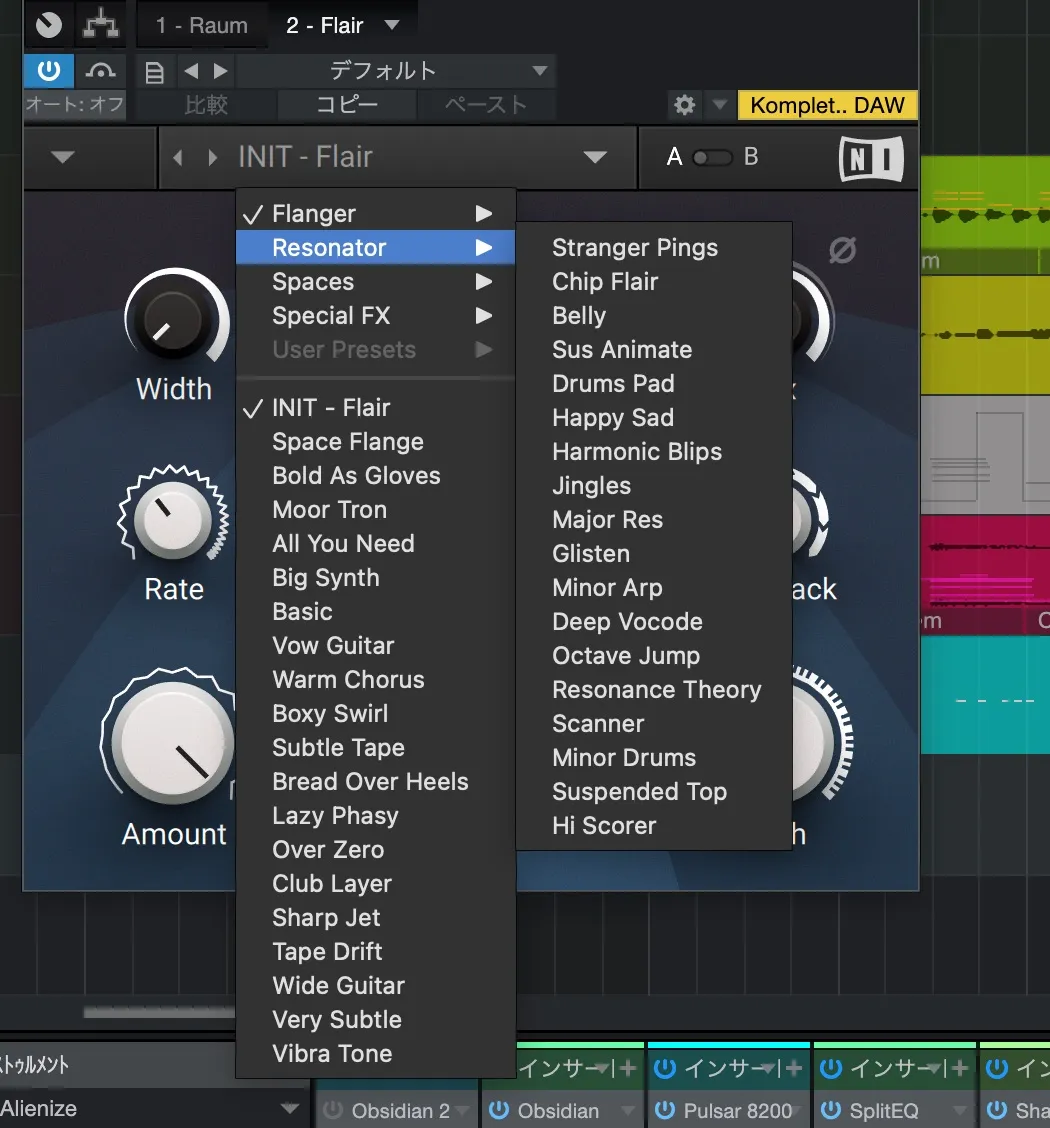Image resolution: width=1050 pixels, height=1128 pixels.
Task: Open the preset file document icon
Action: coord(155,72)
